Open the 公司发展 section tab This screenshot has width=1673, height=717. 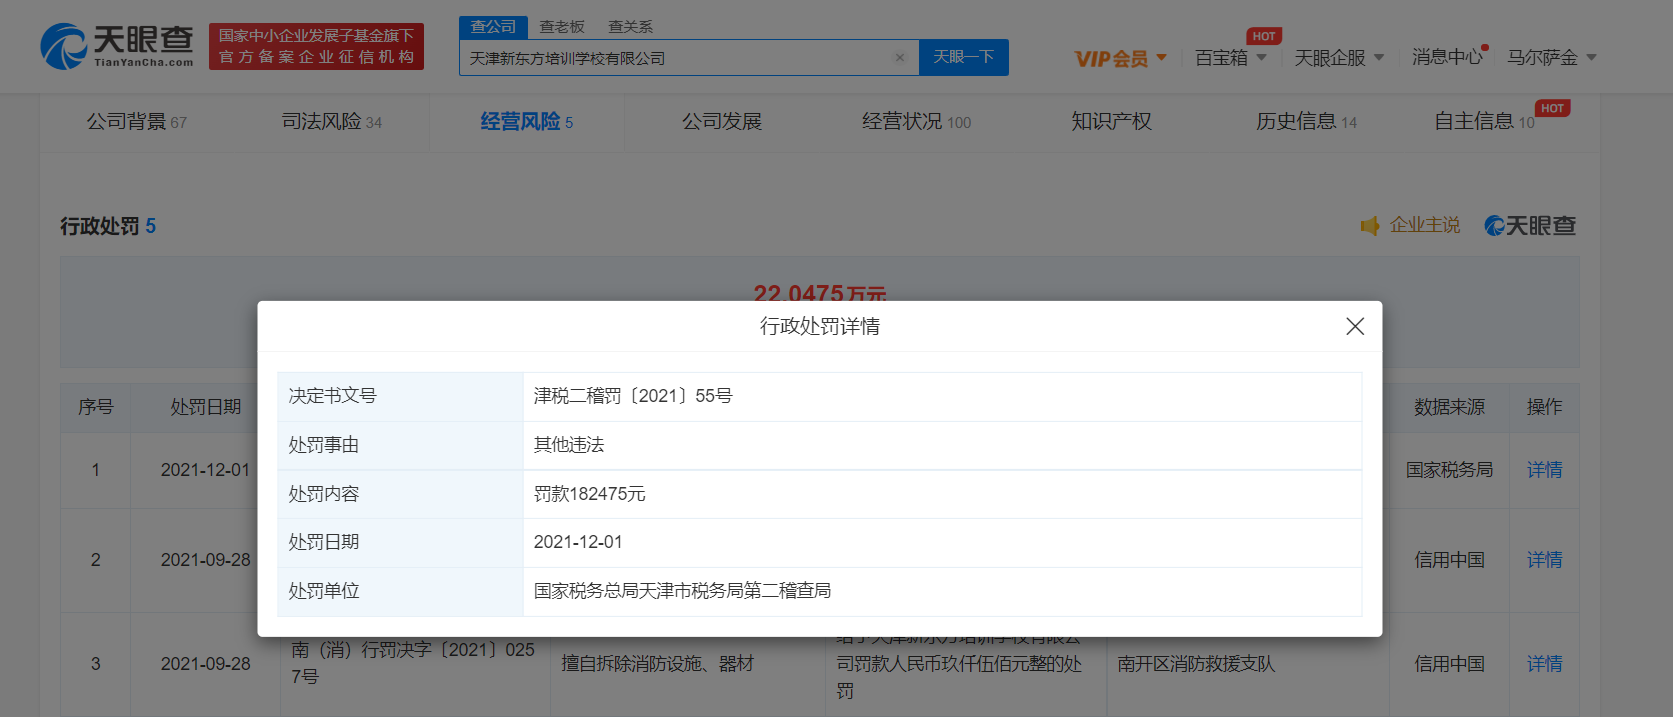[722, 121]
